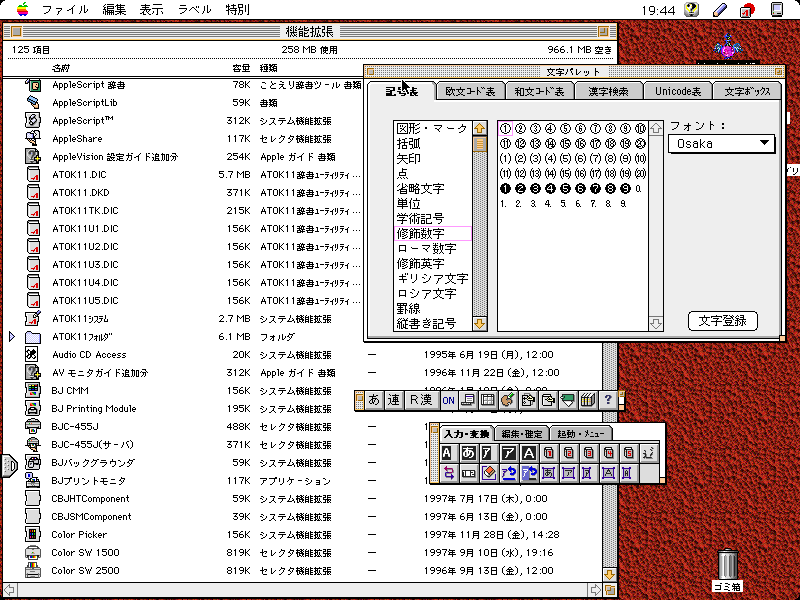Click down arrow of category list scrollbar
This screenshot has height=600, width=800.
pyautogui.click(x=480, y=323)
